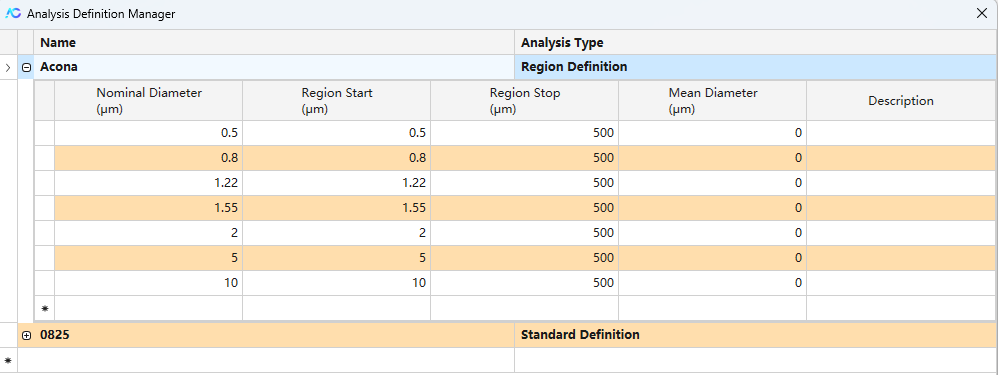This screenshot has width=998, height=375.
Task: Click Region Stop cell in the 10 row
Action: 524,283
